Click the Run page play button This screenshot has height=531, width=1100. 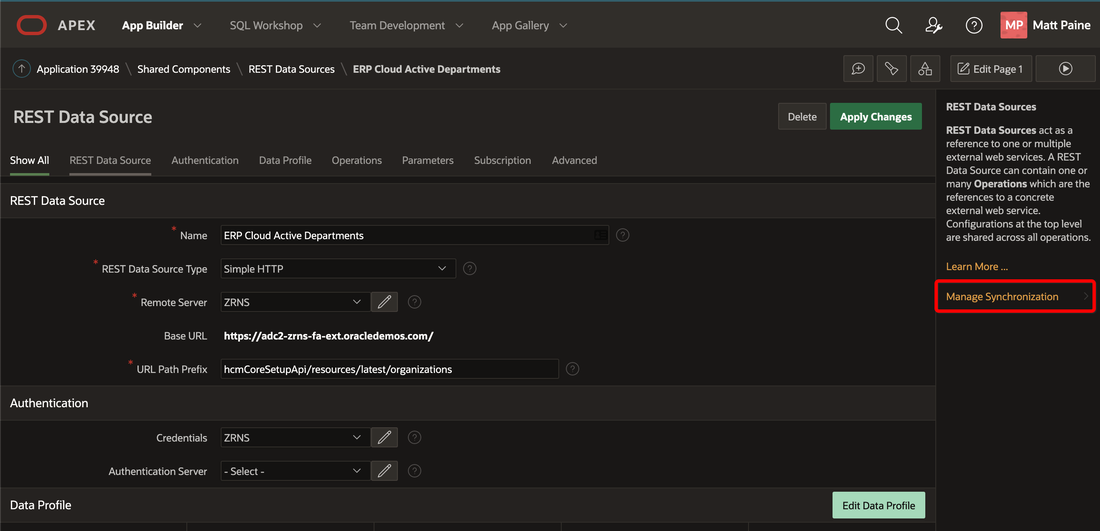(x=1065, y=69)
